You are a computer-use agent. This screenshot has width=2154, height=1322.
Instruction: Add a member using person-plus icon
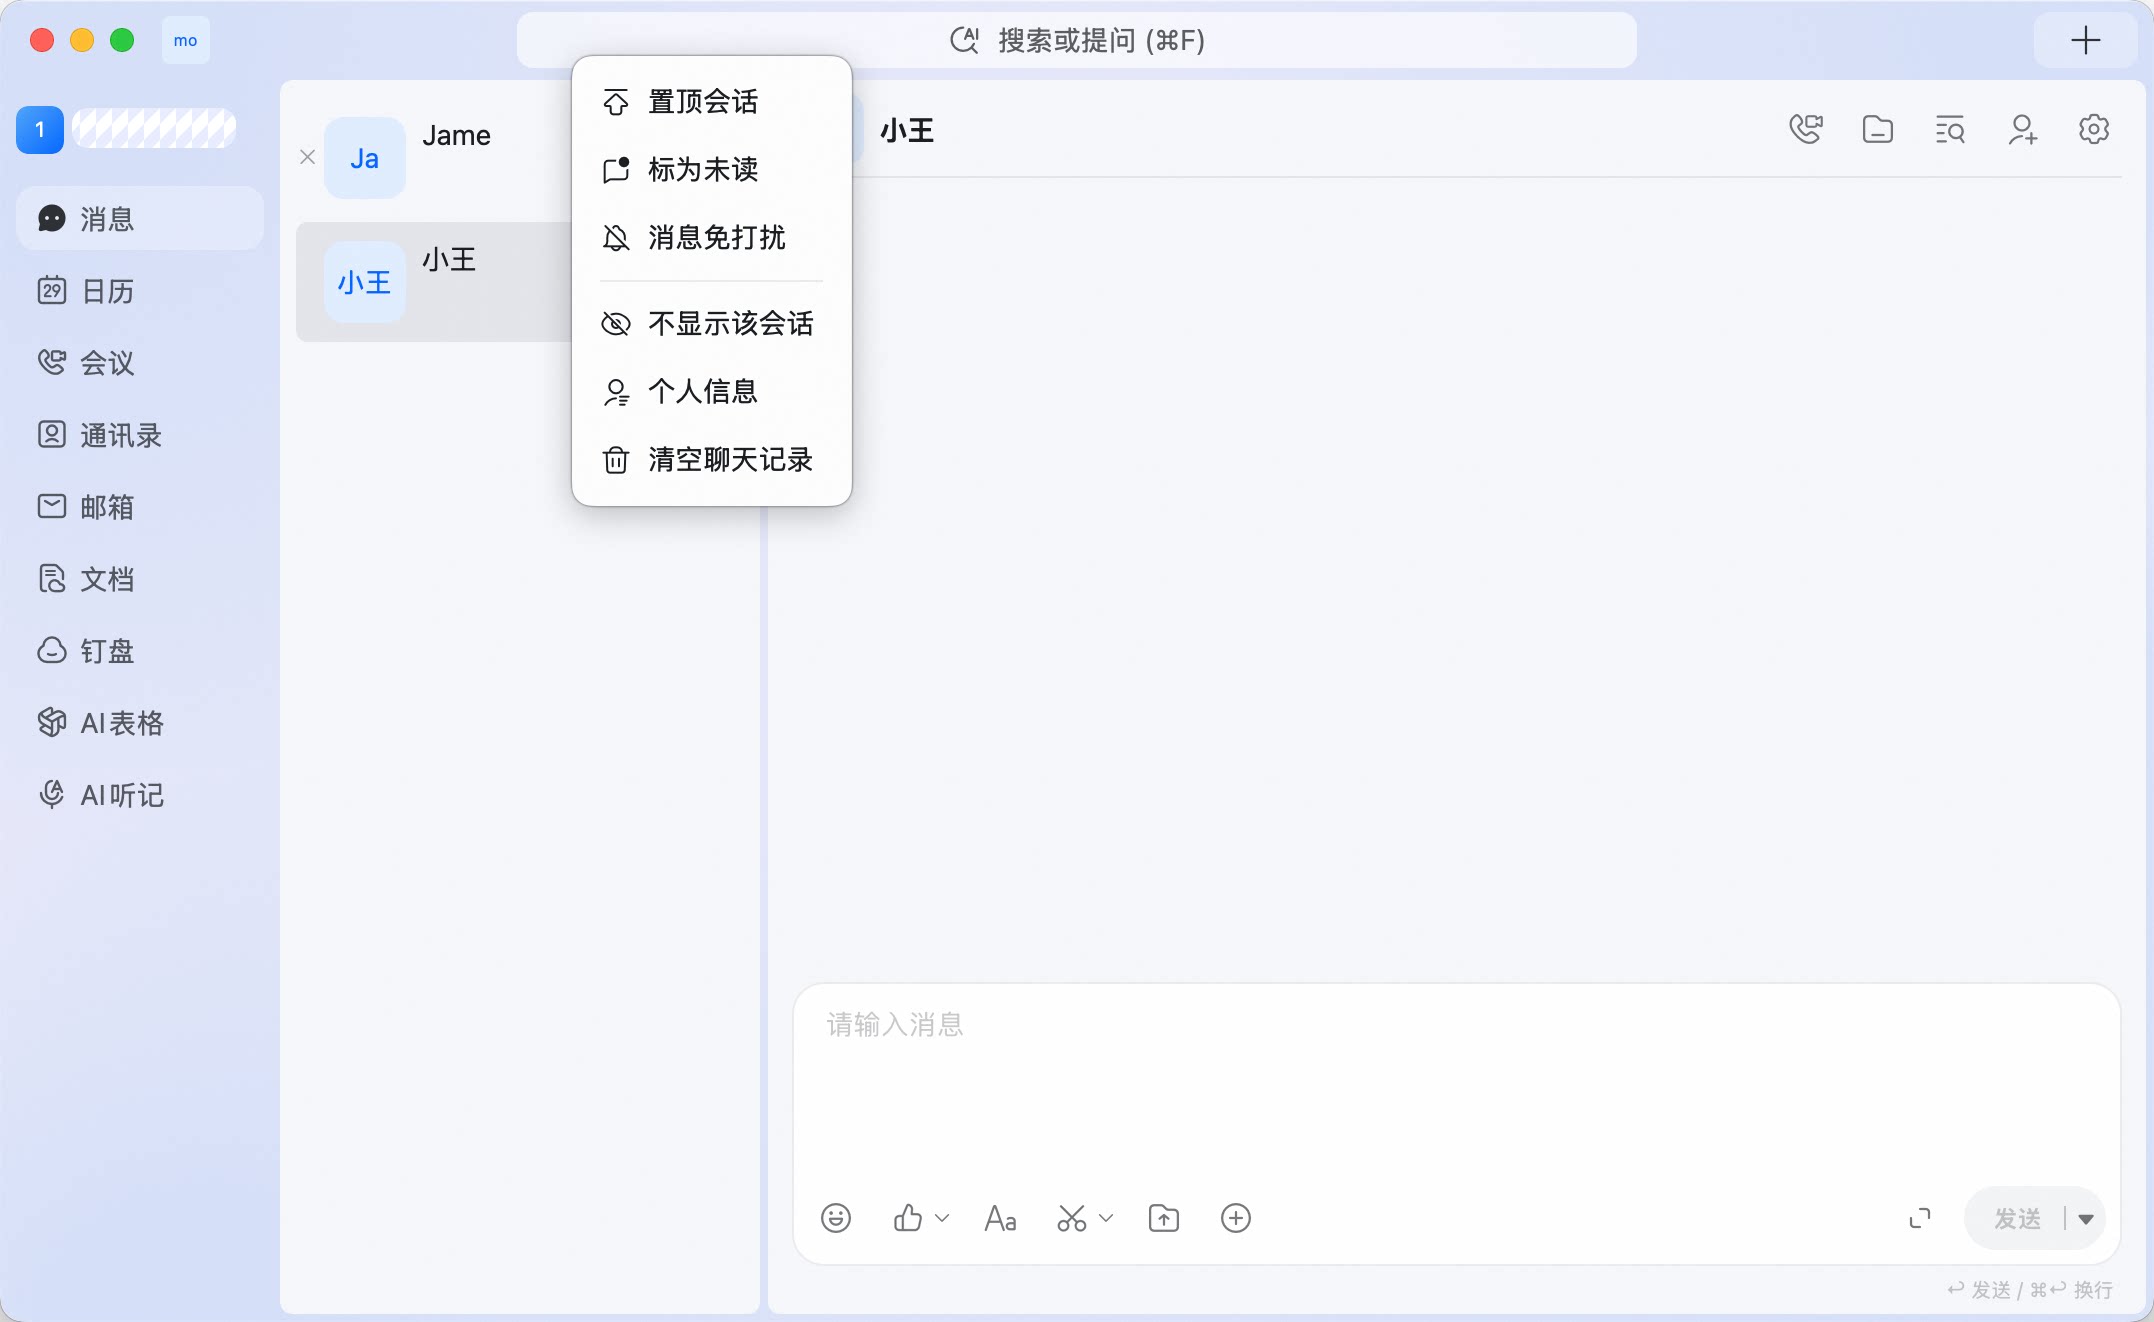tap(2022, 130)
